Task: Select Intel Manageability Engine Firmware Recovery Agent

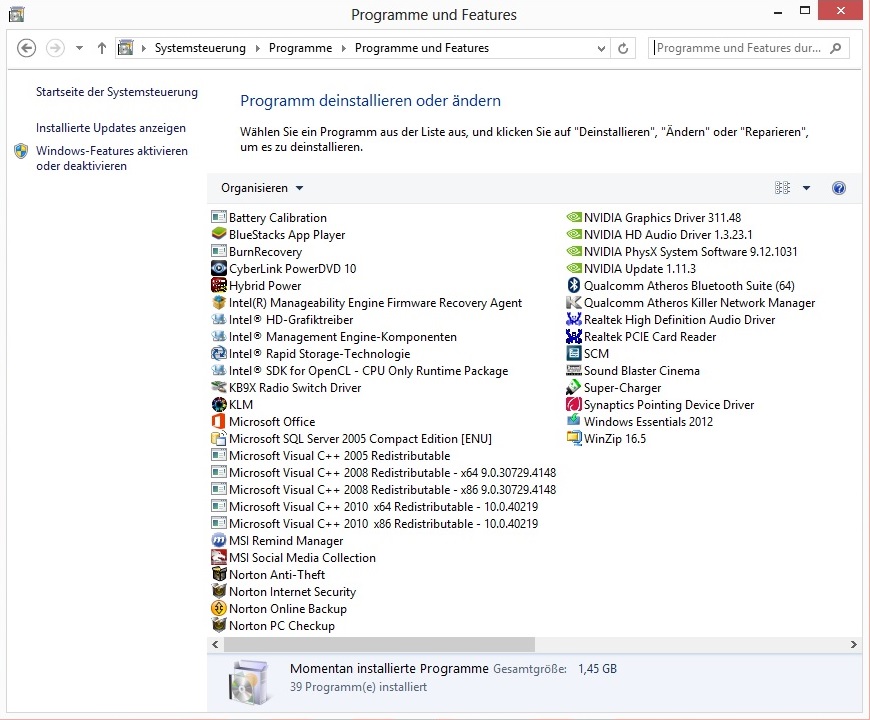Action: pyautogui.click(x=367, y=303)
